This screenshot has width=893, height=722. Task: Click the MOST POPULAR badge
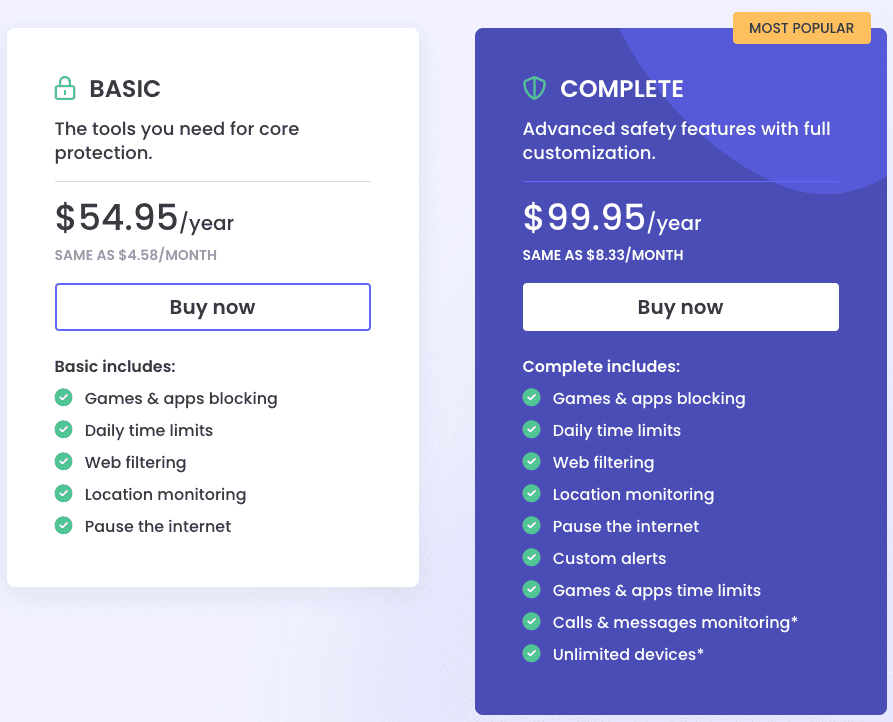point(801,27)
